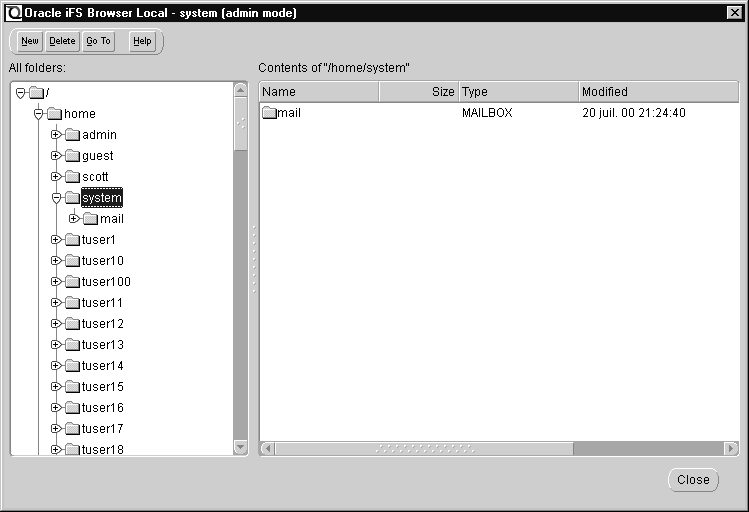Expand the scott folder node
Viewport: 749px width, 512px height.
click(56, 177)
